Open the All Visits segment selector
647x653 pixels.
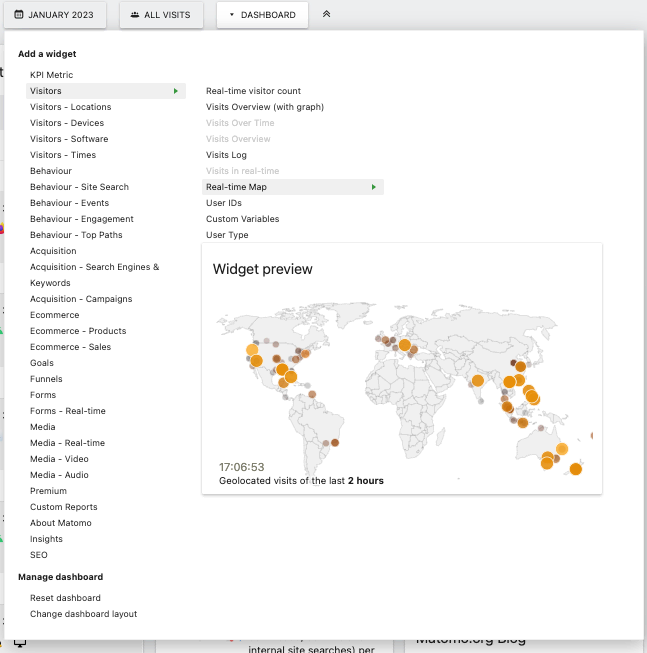point(161,15)
